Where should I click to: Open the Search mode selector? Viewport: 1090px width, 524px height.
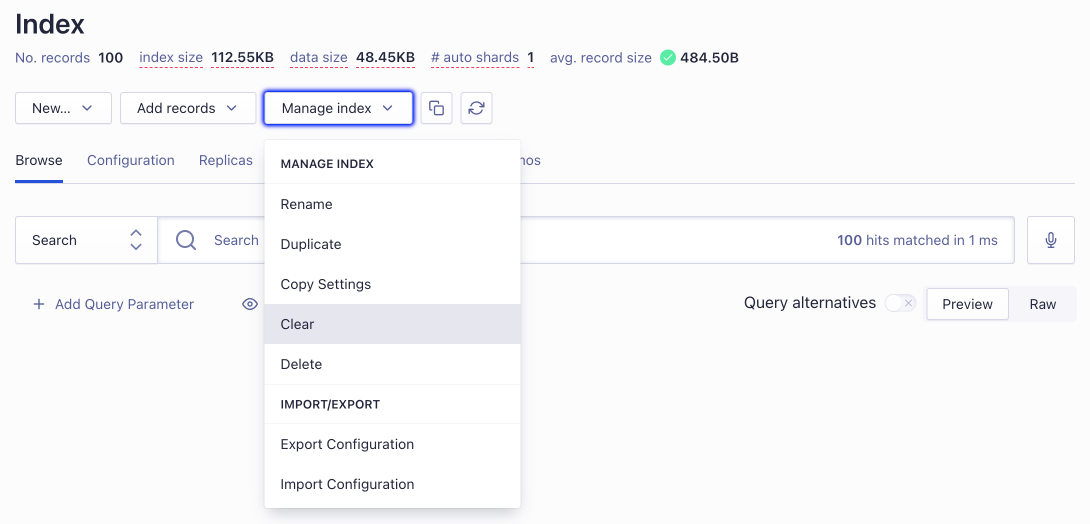pos(87,240)
